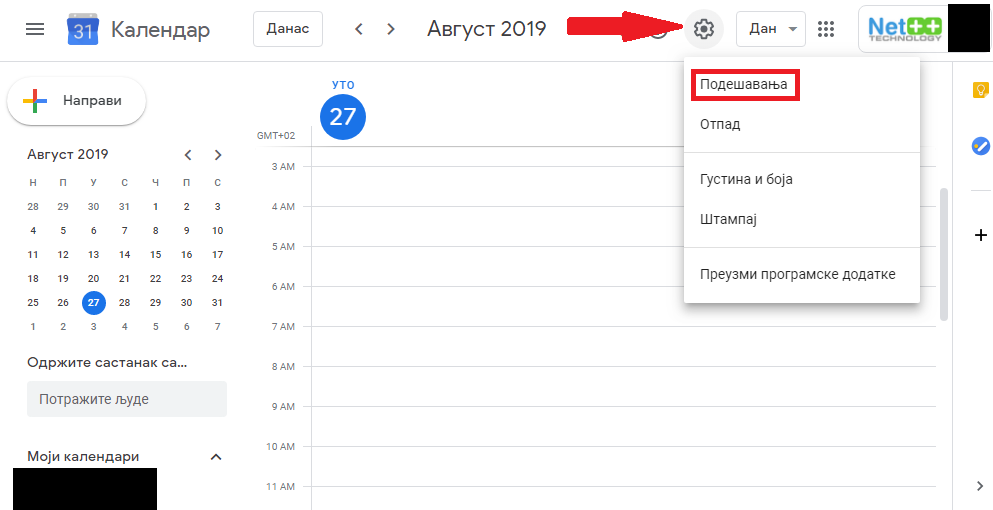Go to previous day in header
The image size is (993, 510).
pos(359,30)
